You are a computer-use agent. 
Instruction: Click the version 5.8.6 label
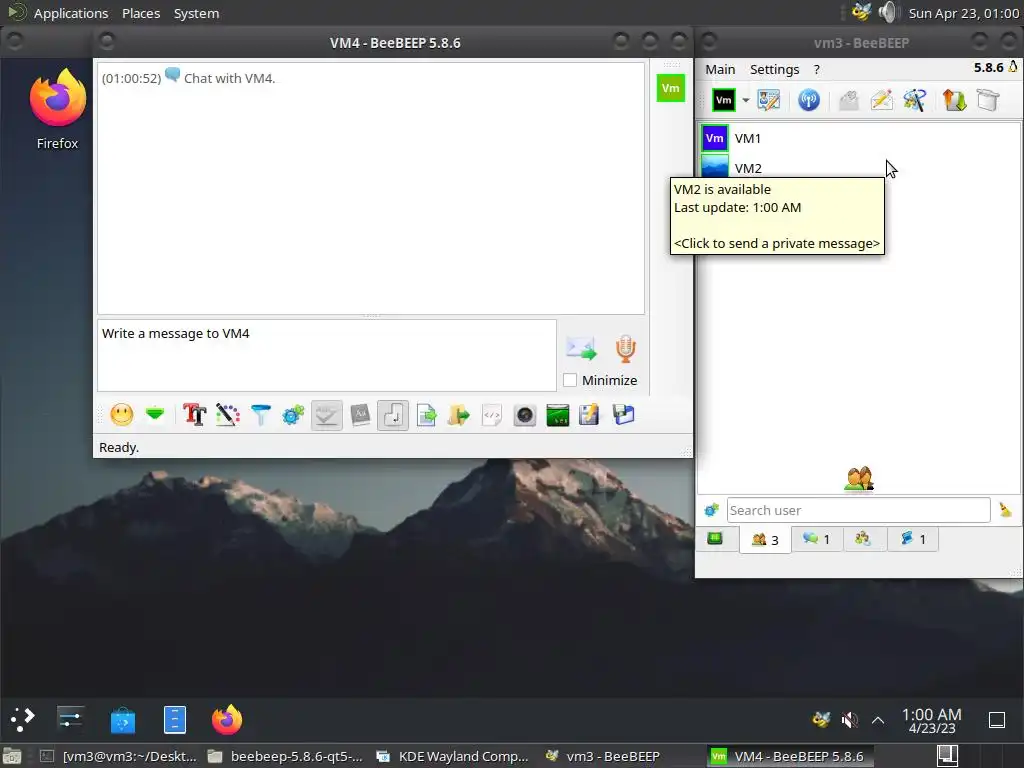[988, 68]
